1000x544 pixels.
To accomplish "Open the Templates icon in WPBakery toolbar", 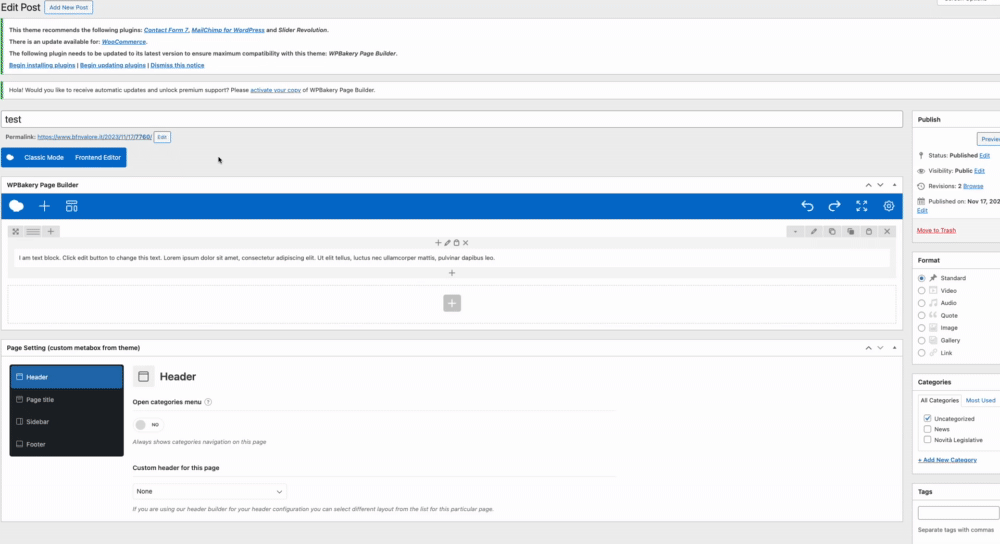I will 71,206.
